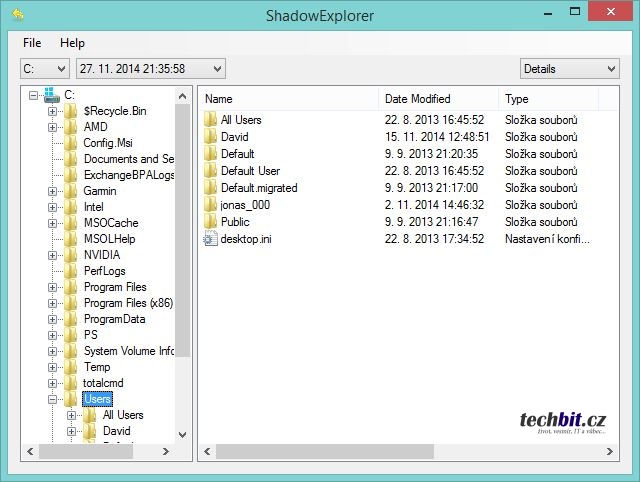
Task: Click the desktop.ini file icon
Action: click(x=211, y=239)
